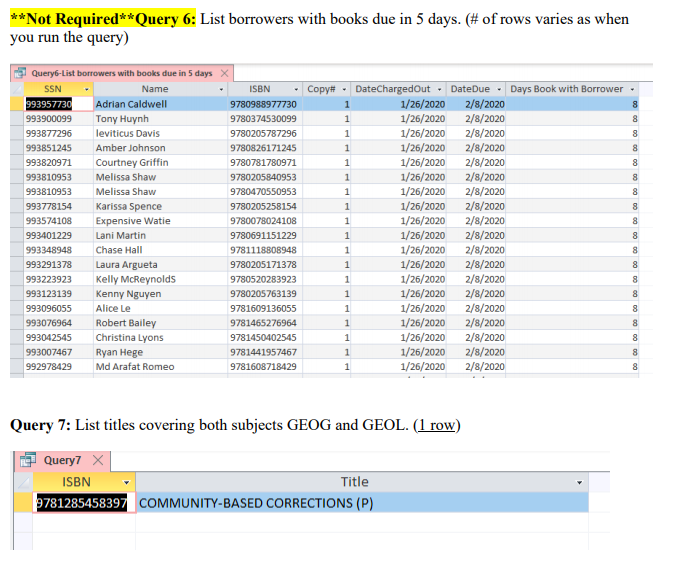Click the name Alice Le
Viewport: 687px width, 576px height.
click(x=113, y=308)
